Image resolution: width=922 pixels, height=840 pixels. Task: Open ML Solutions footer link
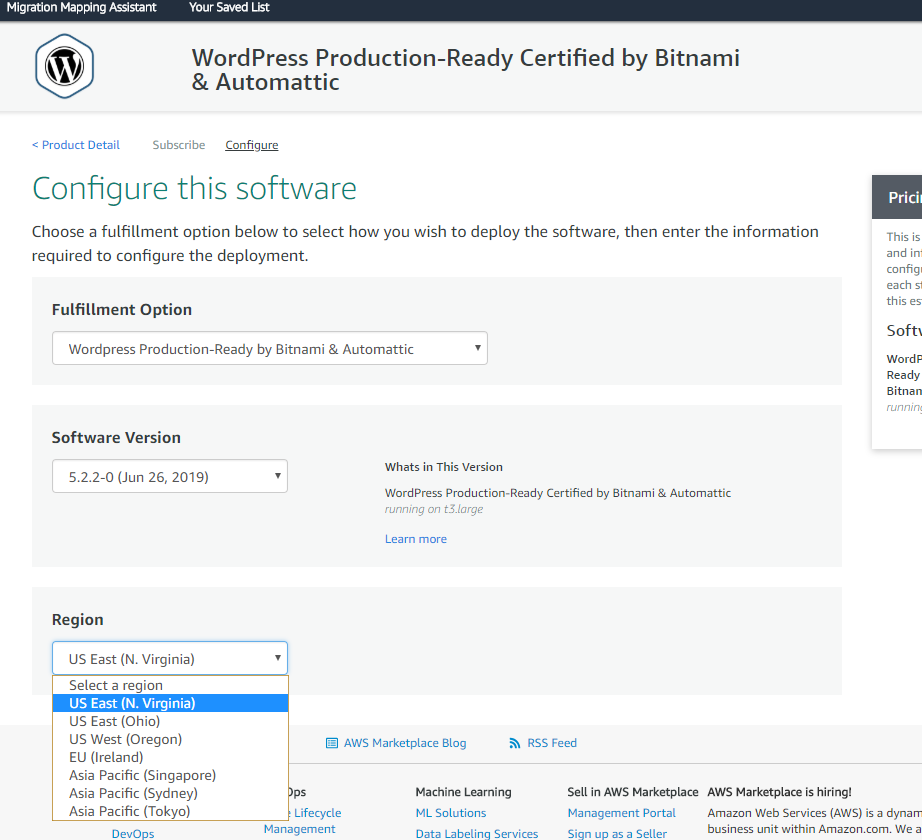coord(451,813)
